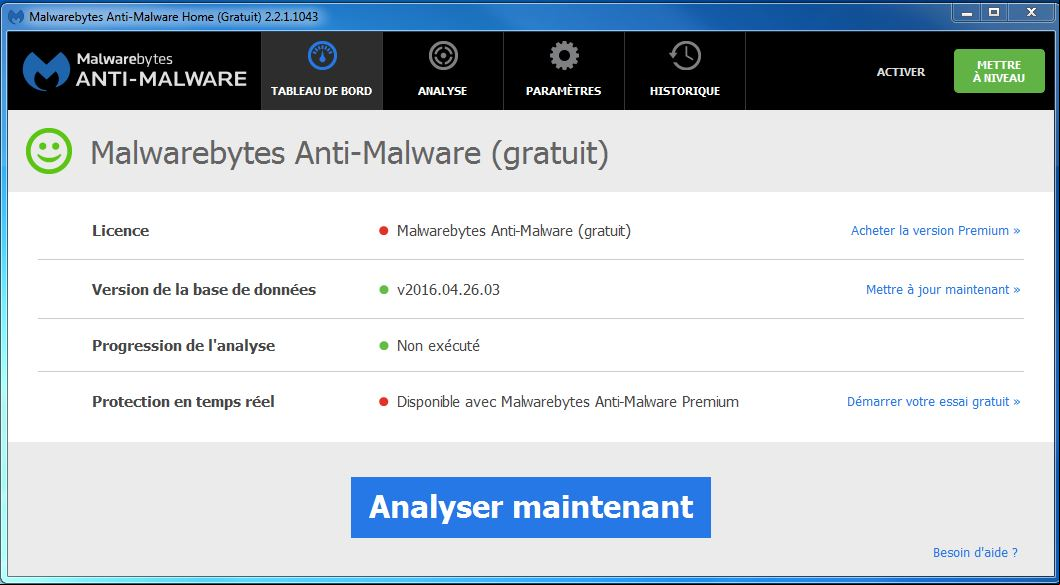
Task: Close the Malwarebytes window
Action: pos(1031,12)
